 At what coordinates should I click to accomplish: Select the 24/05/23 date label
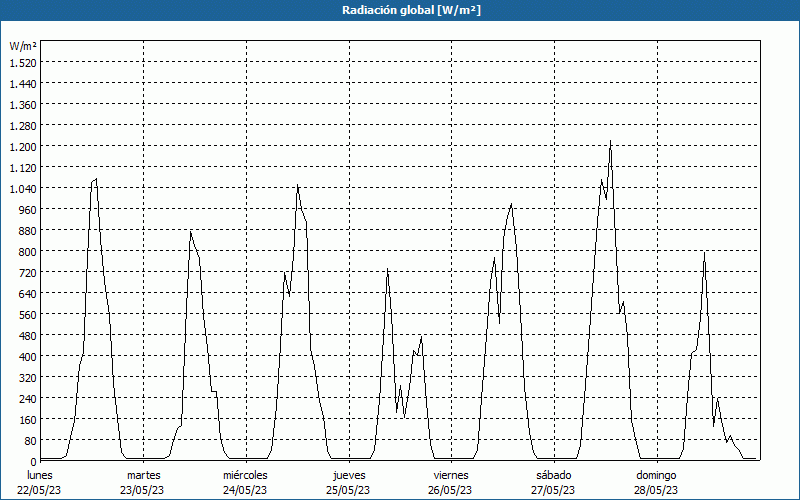(x=245, y=490)
